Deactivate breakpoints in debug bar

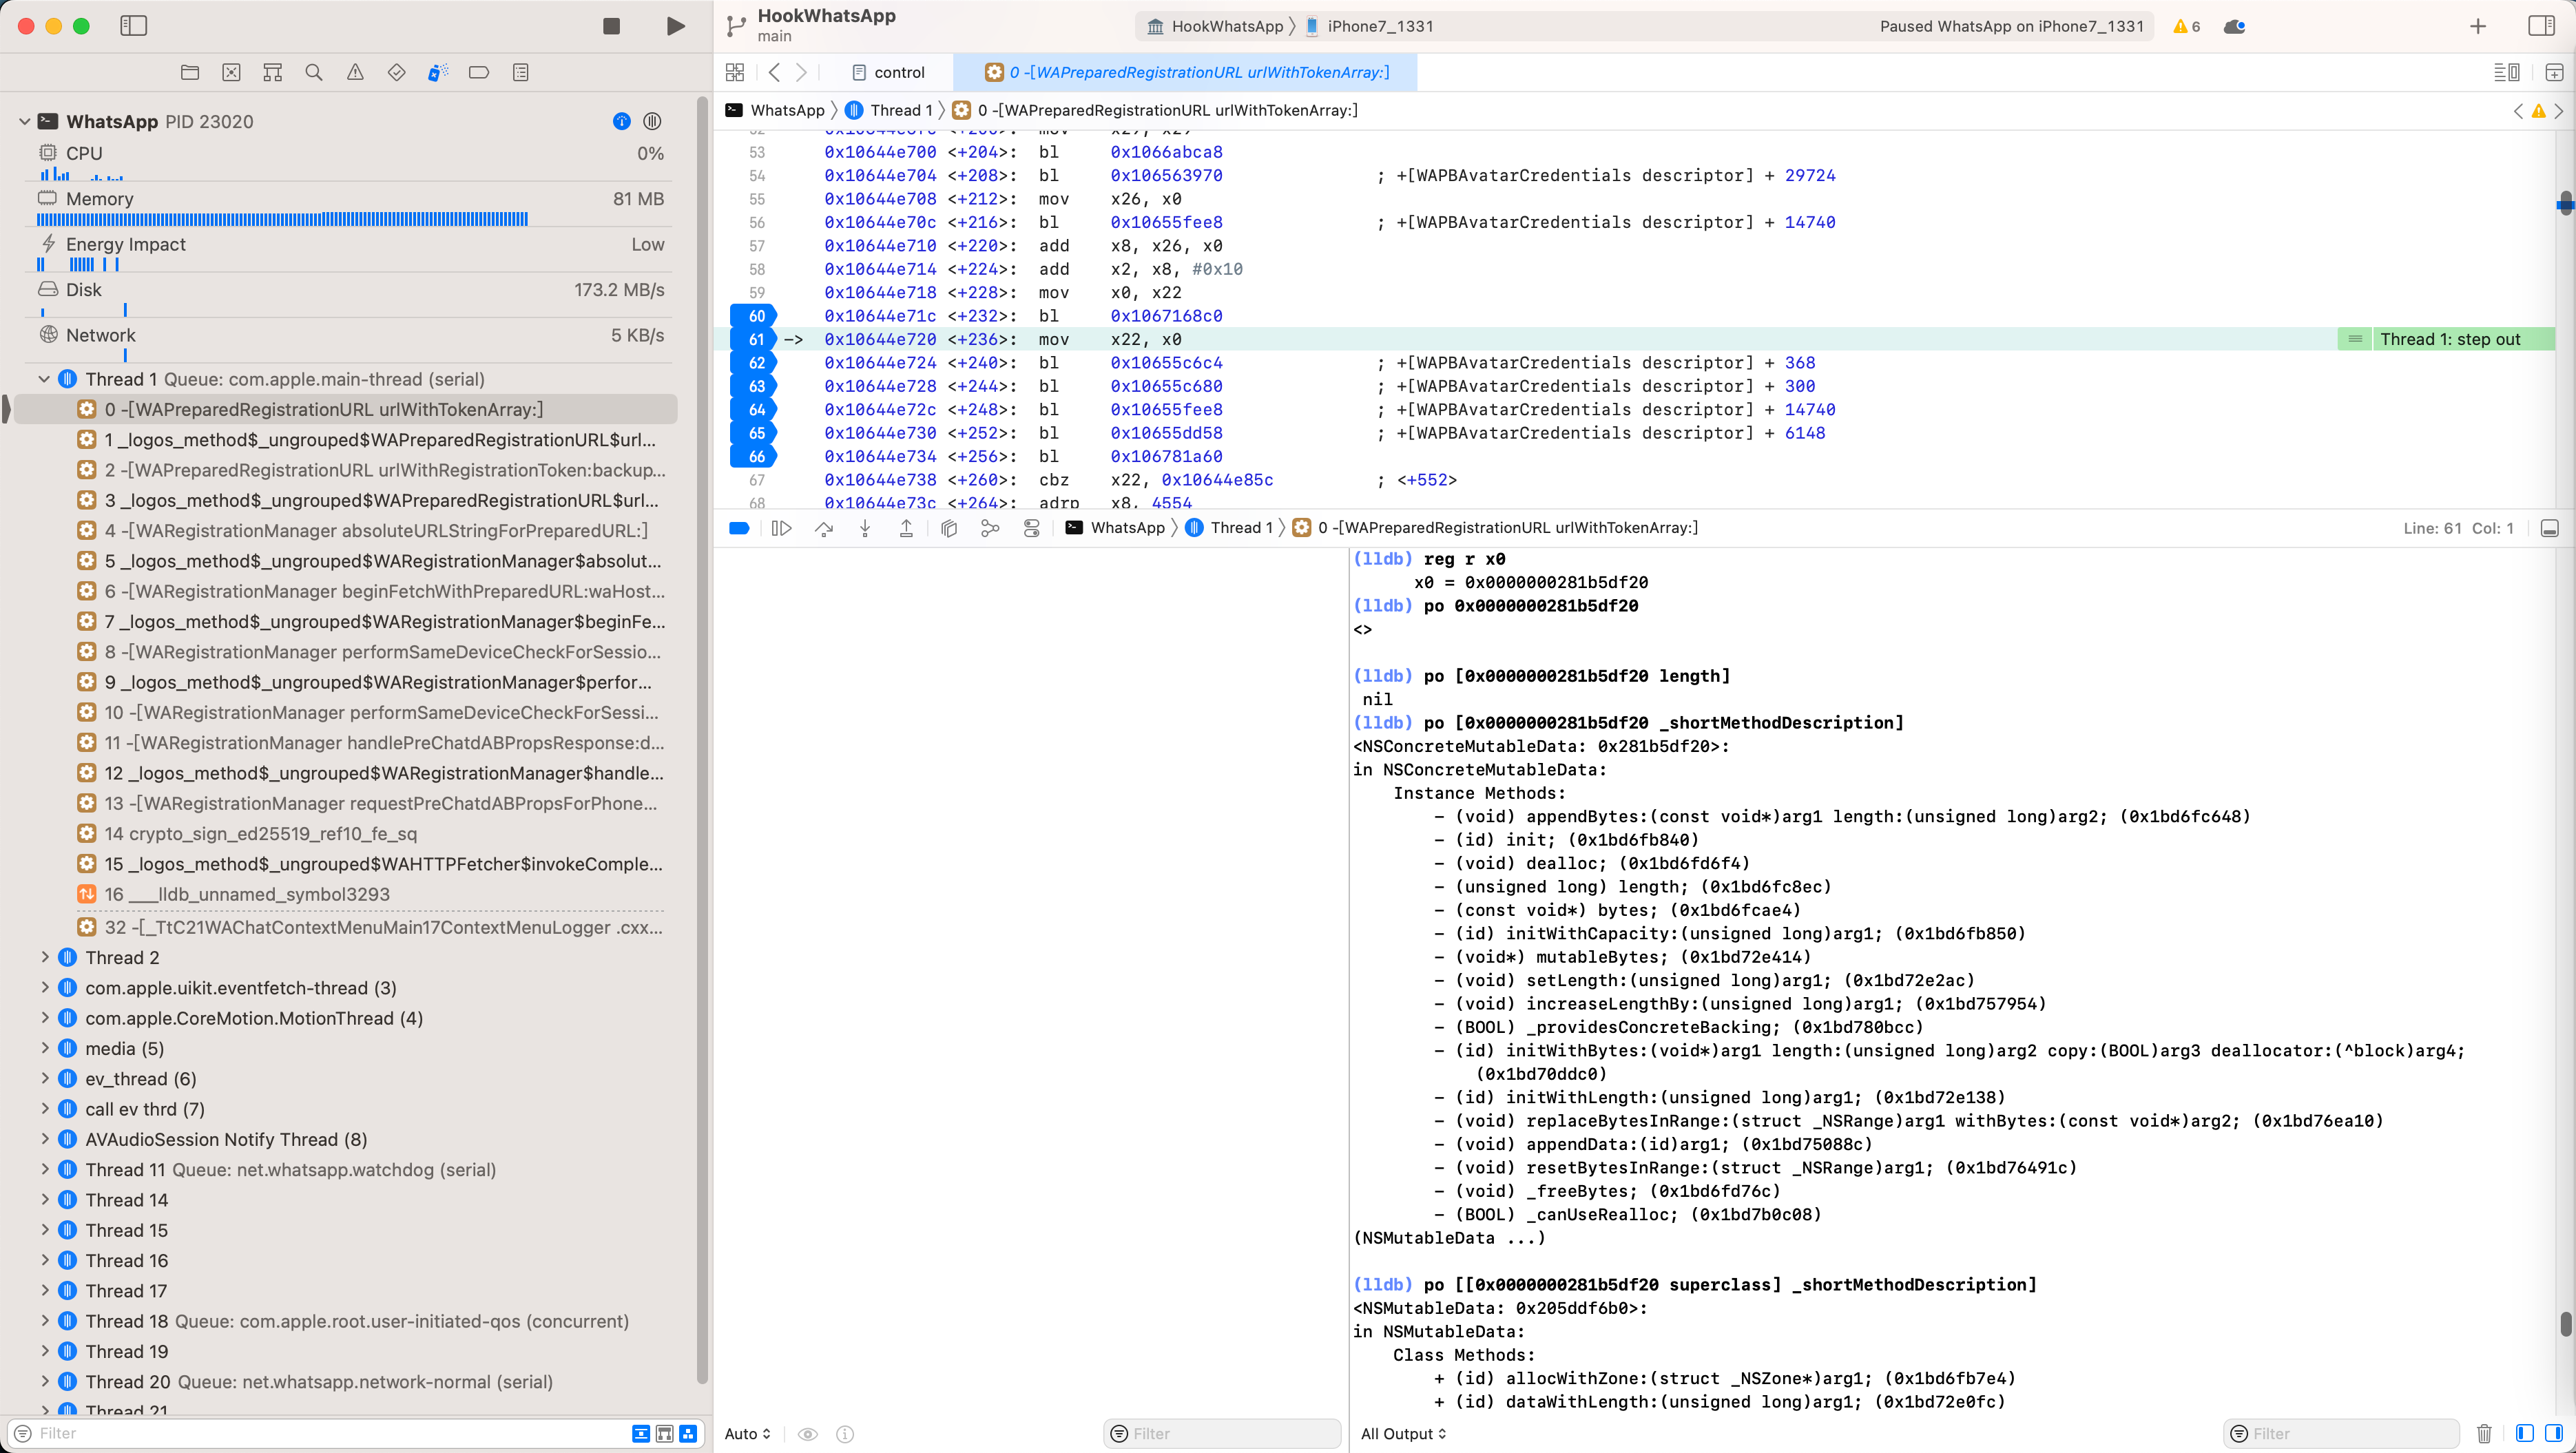[x=739, y=528]
